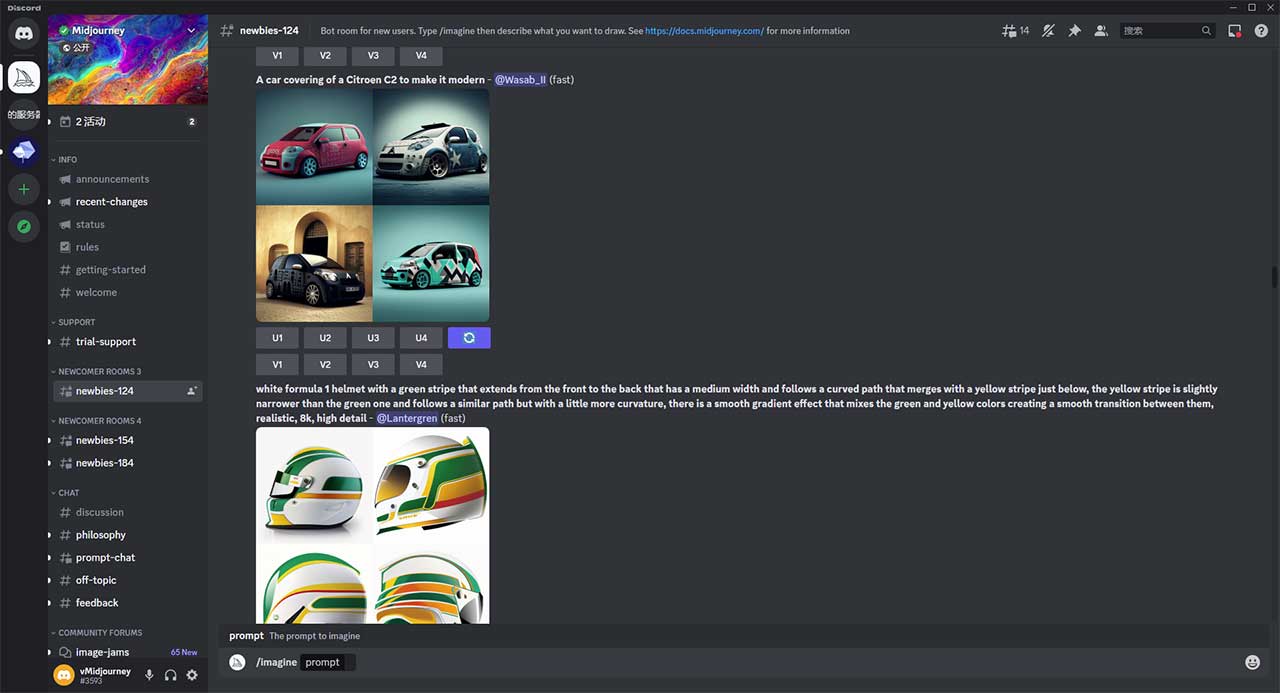Open the Citroen C2 image grid
Screen dimensions: 1280x693
(373, 205)
